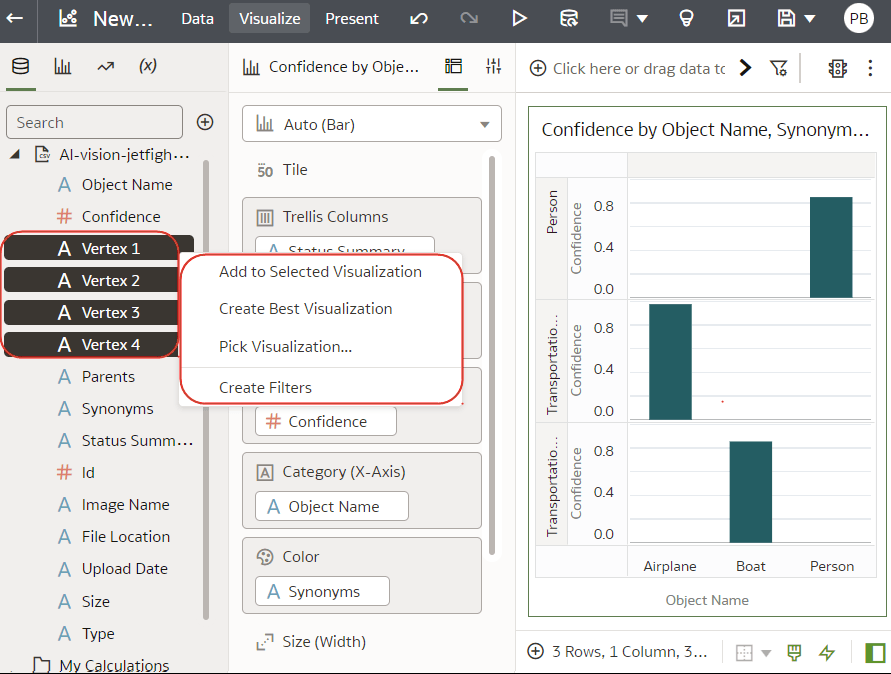The height and width of the screenshot is (674, 891).
Task: Collapse the AI-vision-jetfigh dataset tree
Action: (x=16, y=154)
